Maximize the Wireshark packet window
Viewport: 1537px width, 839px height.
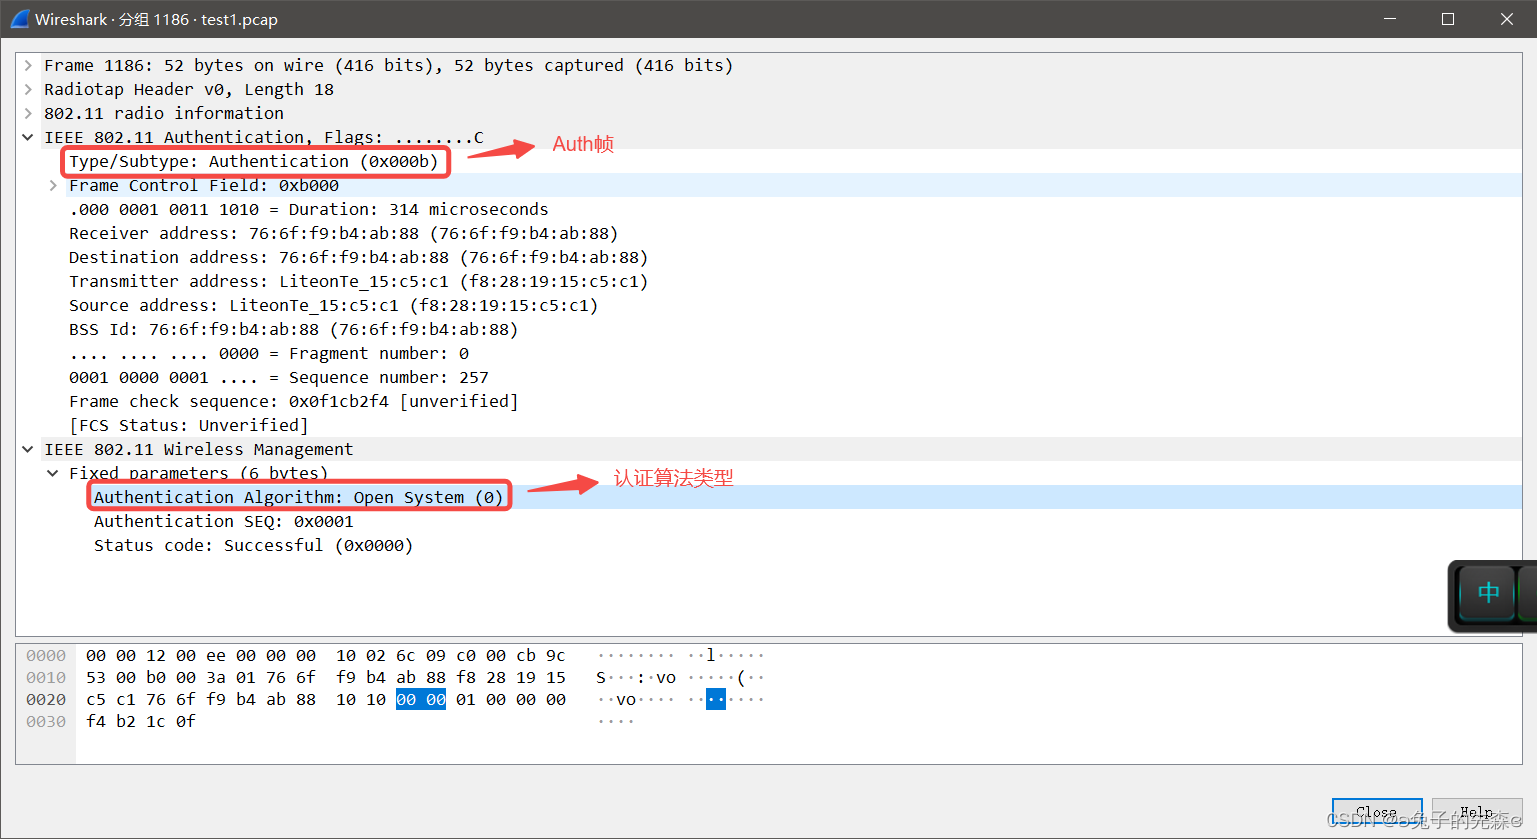tap(1448, 19)
